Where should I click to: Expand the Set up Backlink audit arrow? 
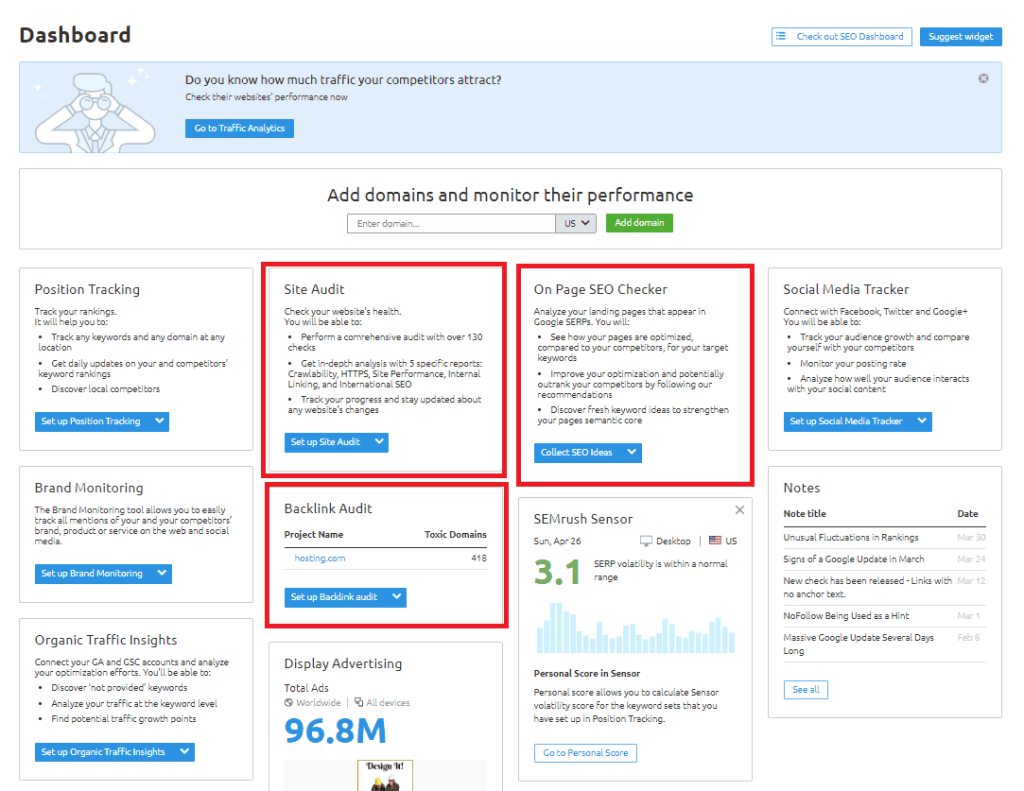click(x=396, y=597)
